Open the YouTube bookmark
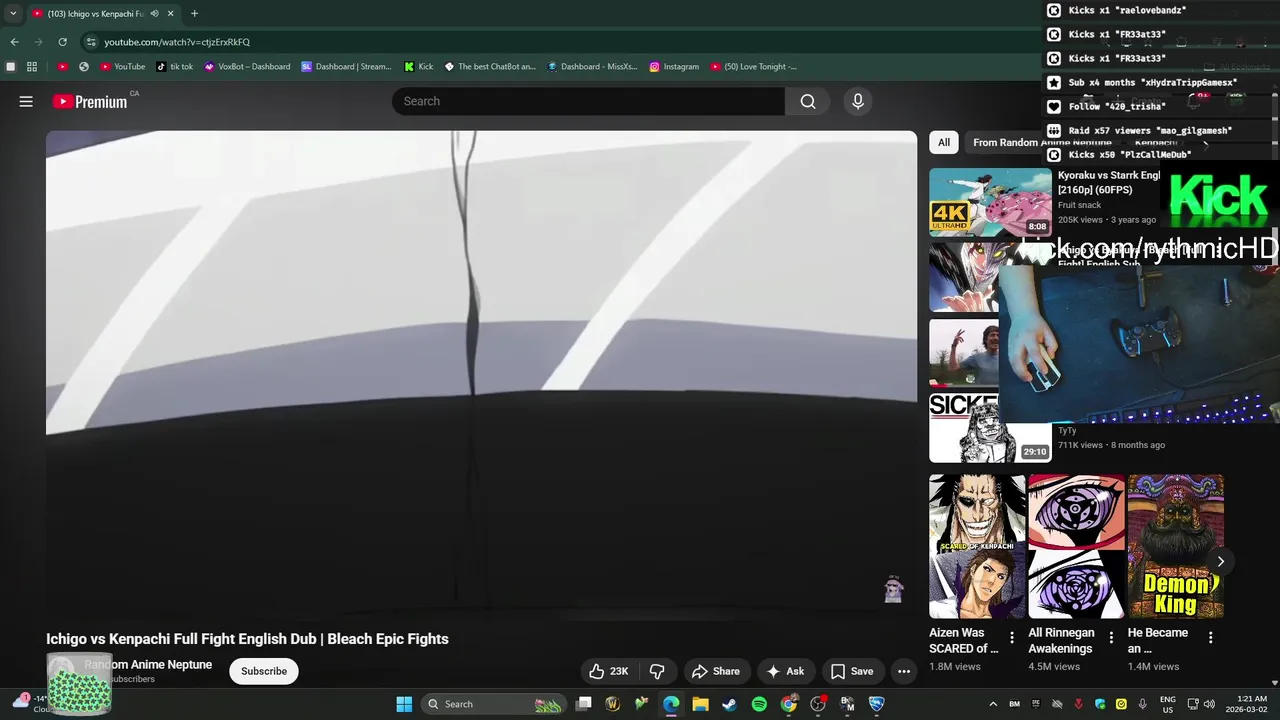 pyautogui.click(x=123, y=67)
